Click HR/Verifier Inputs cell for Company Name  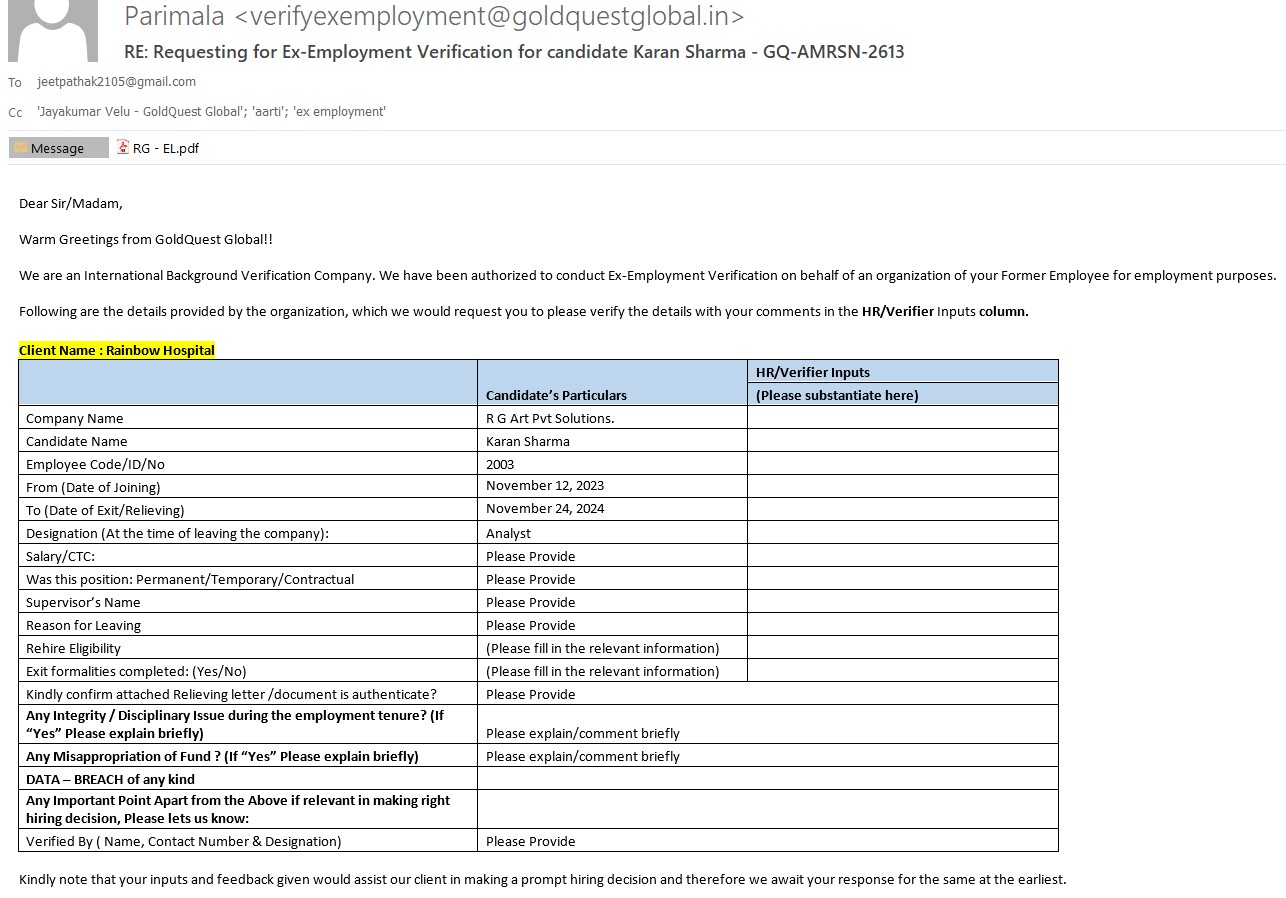tap(902, 418)
